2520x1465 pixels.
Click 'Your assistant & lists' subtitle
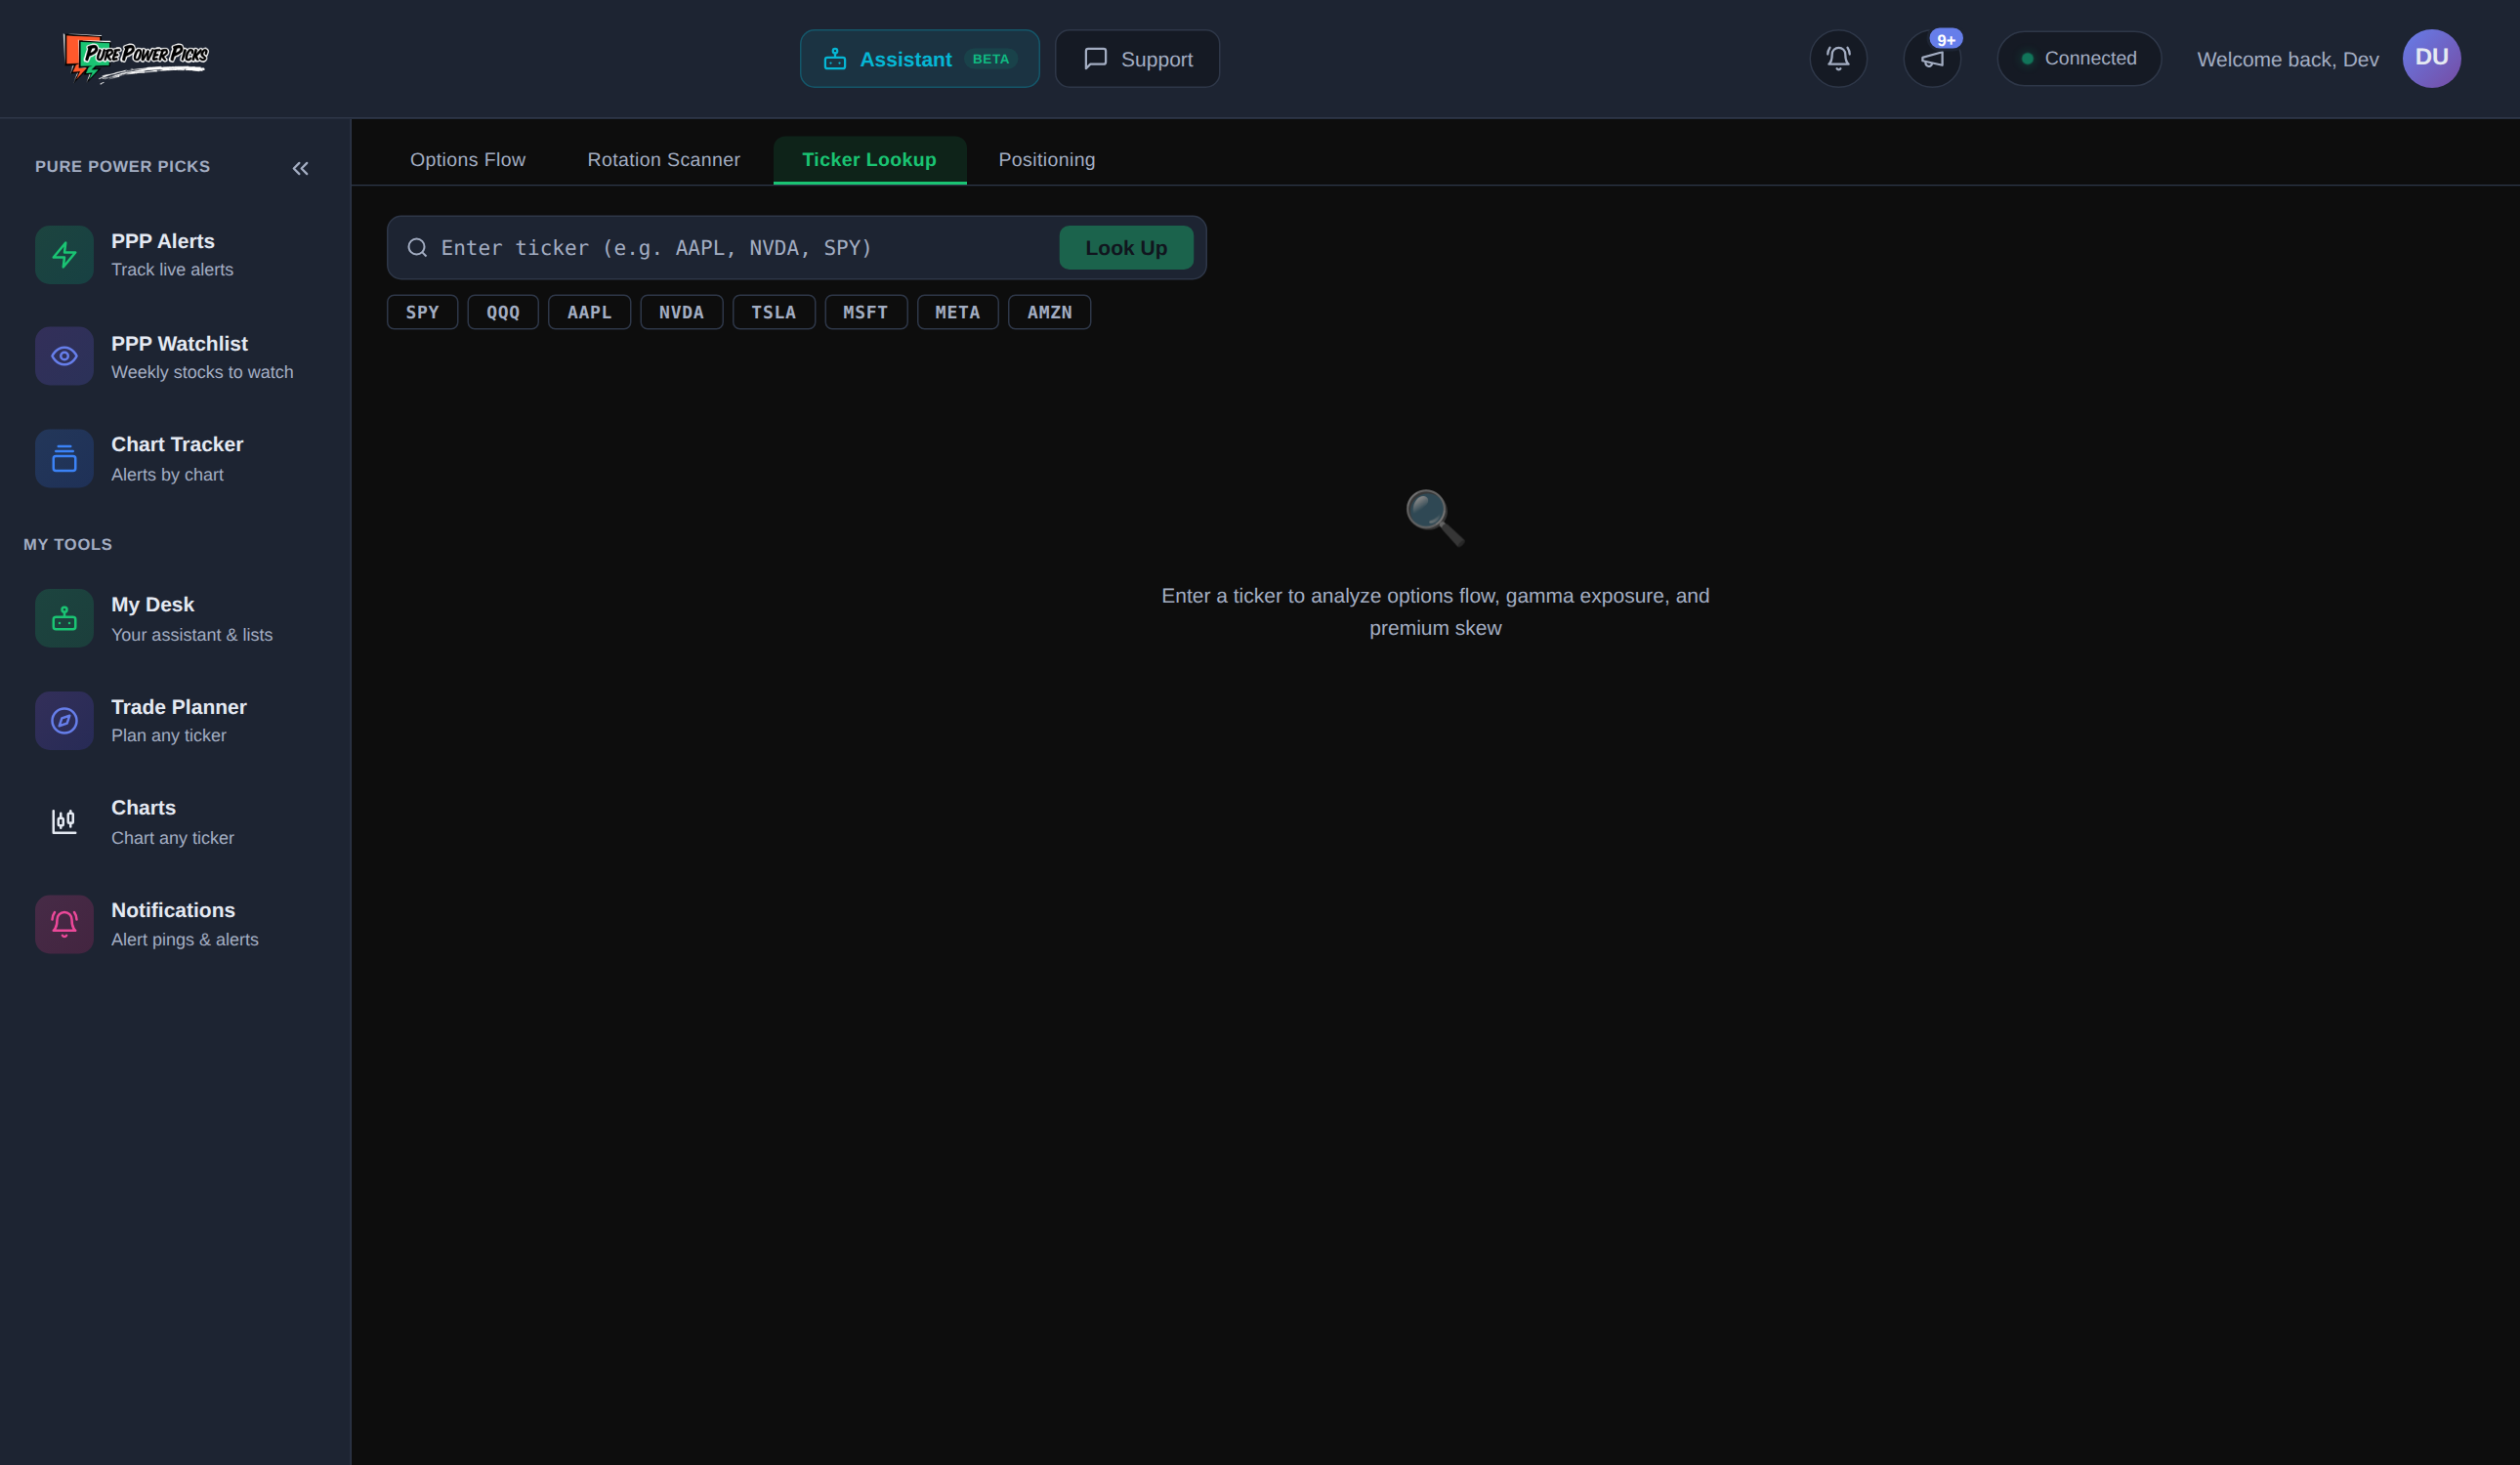pos(192,635)
